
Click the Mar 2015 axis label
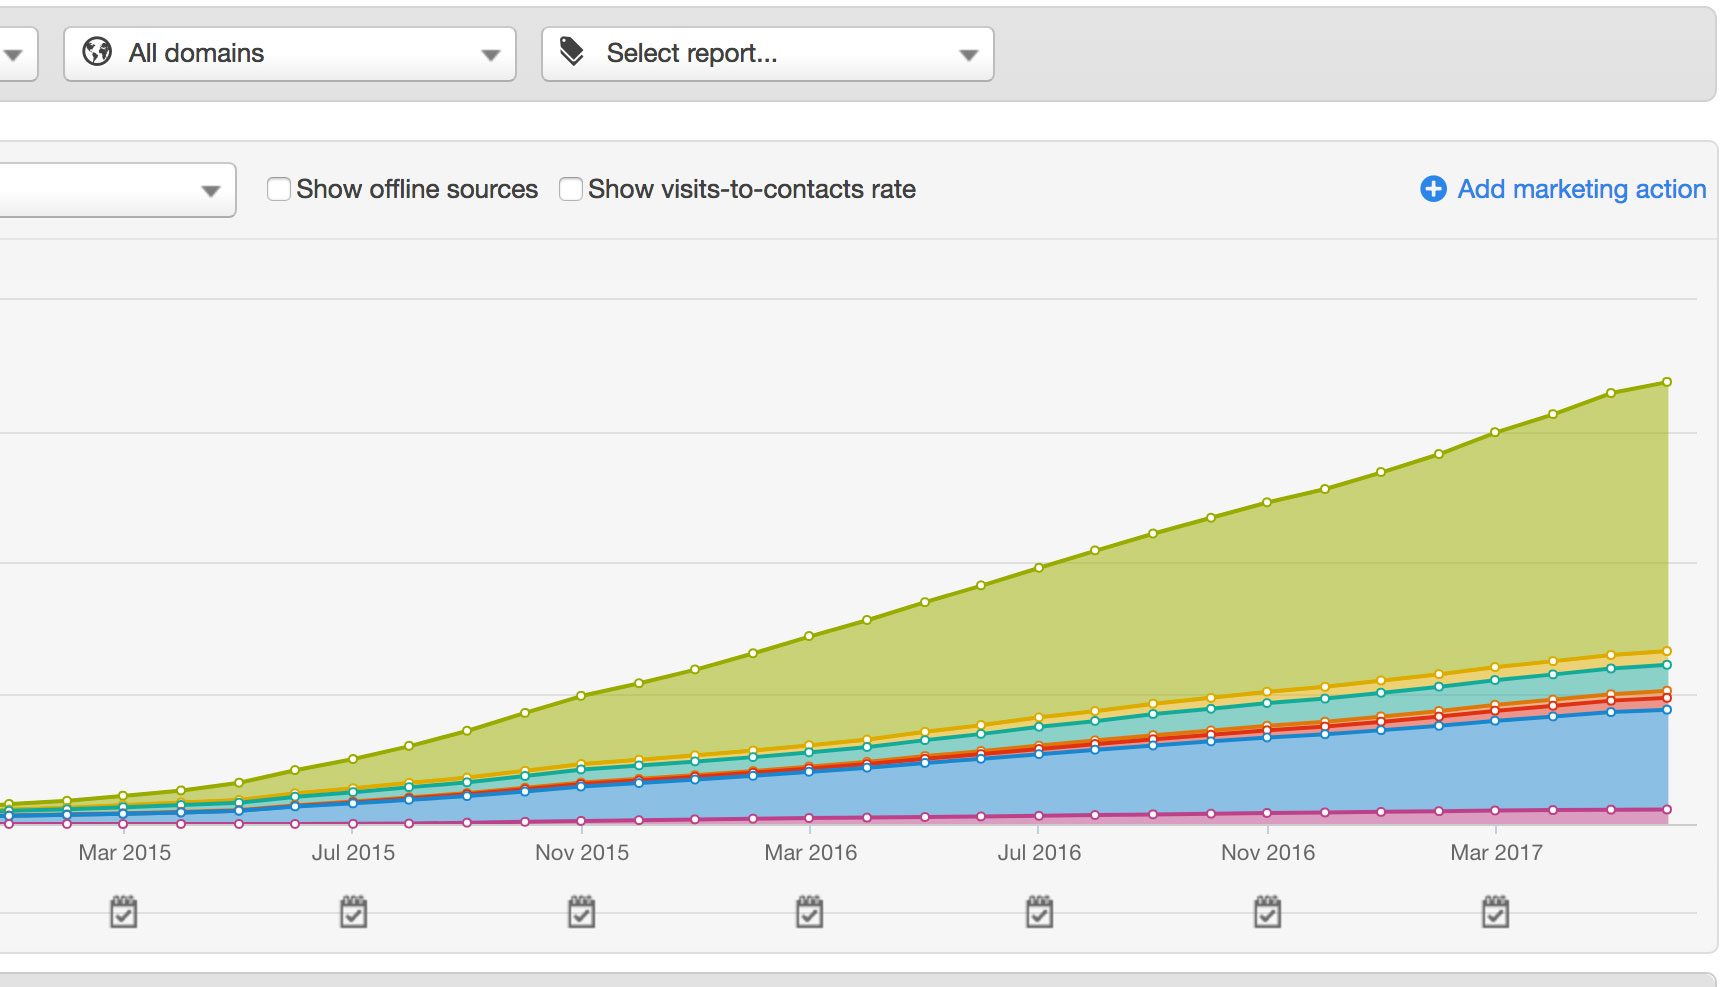coord(125,853)
